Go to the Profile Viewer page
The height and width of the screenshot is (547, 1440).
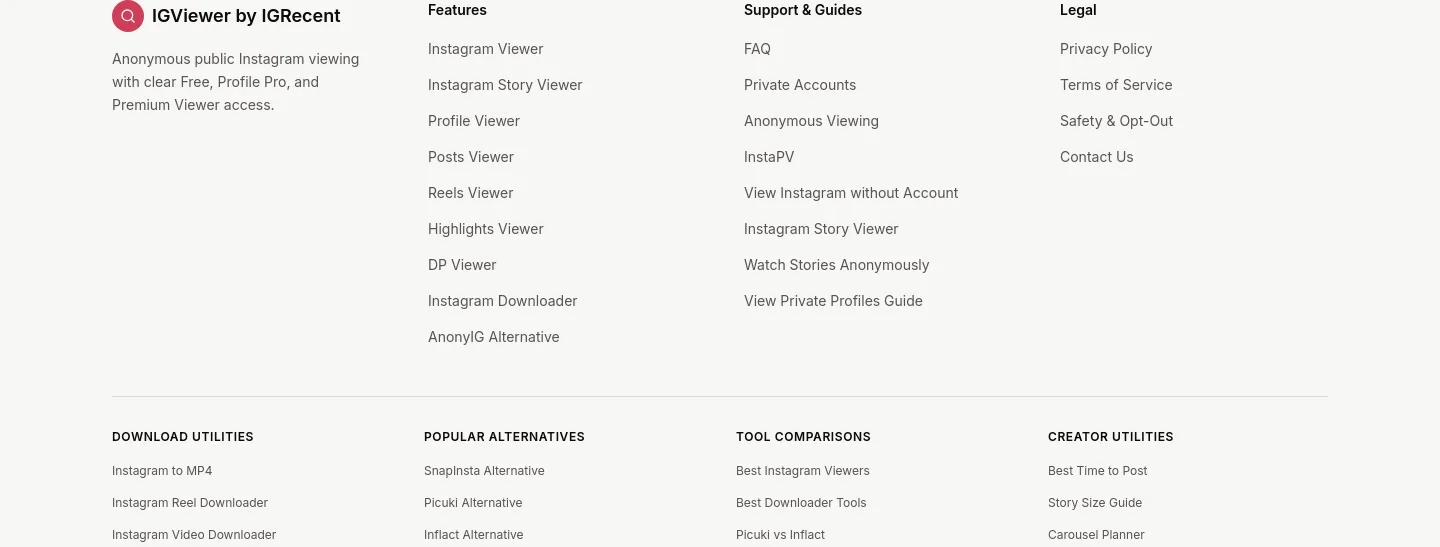click(x=474, y=121)
